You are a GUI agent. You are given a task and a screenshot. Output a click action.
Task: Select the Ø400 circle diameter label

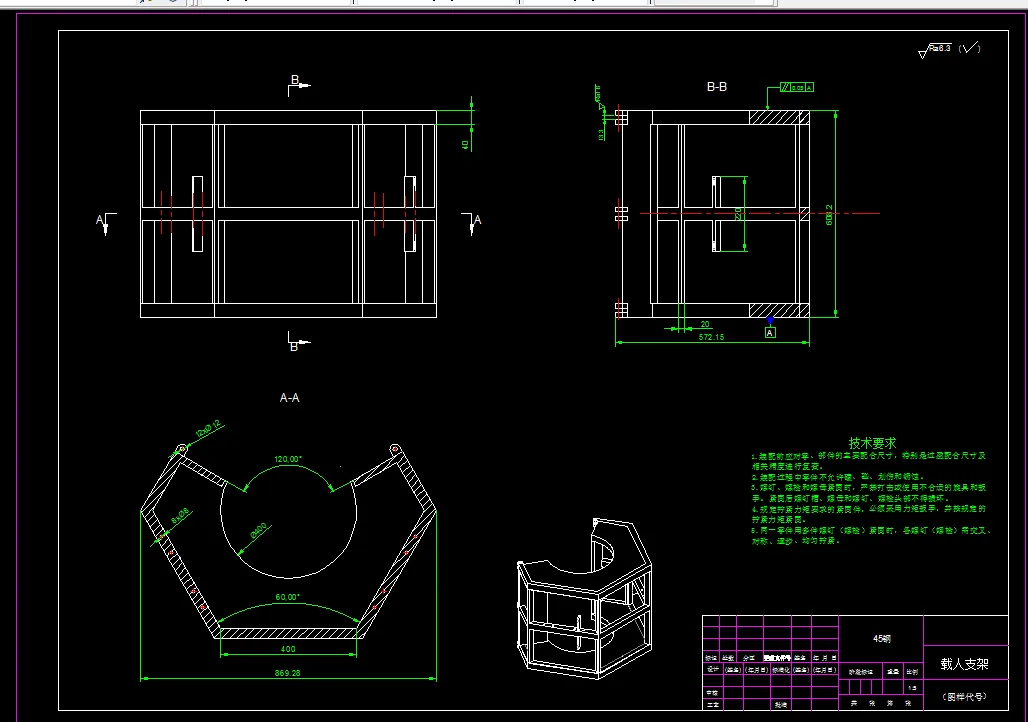pos(258,531)
